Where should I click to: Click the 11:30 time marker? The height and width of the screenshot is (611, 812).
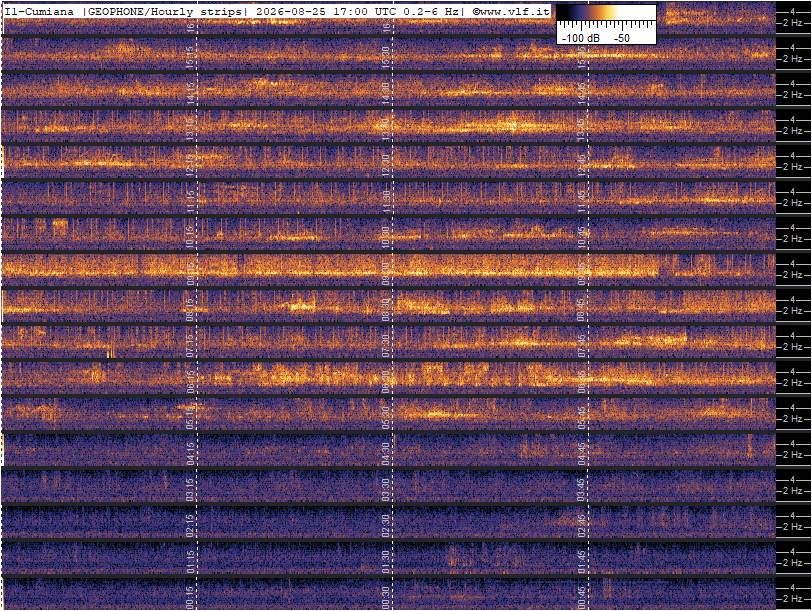pos(386,201)
